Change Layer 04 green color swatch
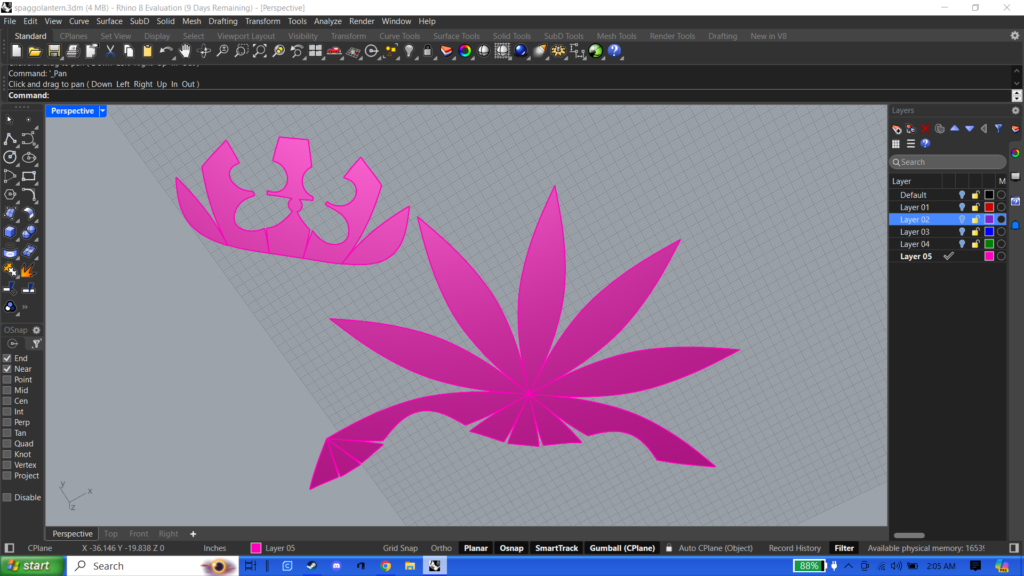The width and height of the screenshot is (1024, 576). 989,244
